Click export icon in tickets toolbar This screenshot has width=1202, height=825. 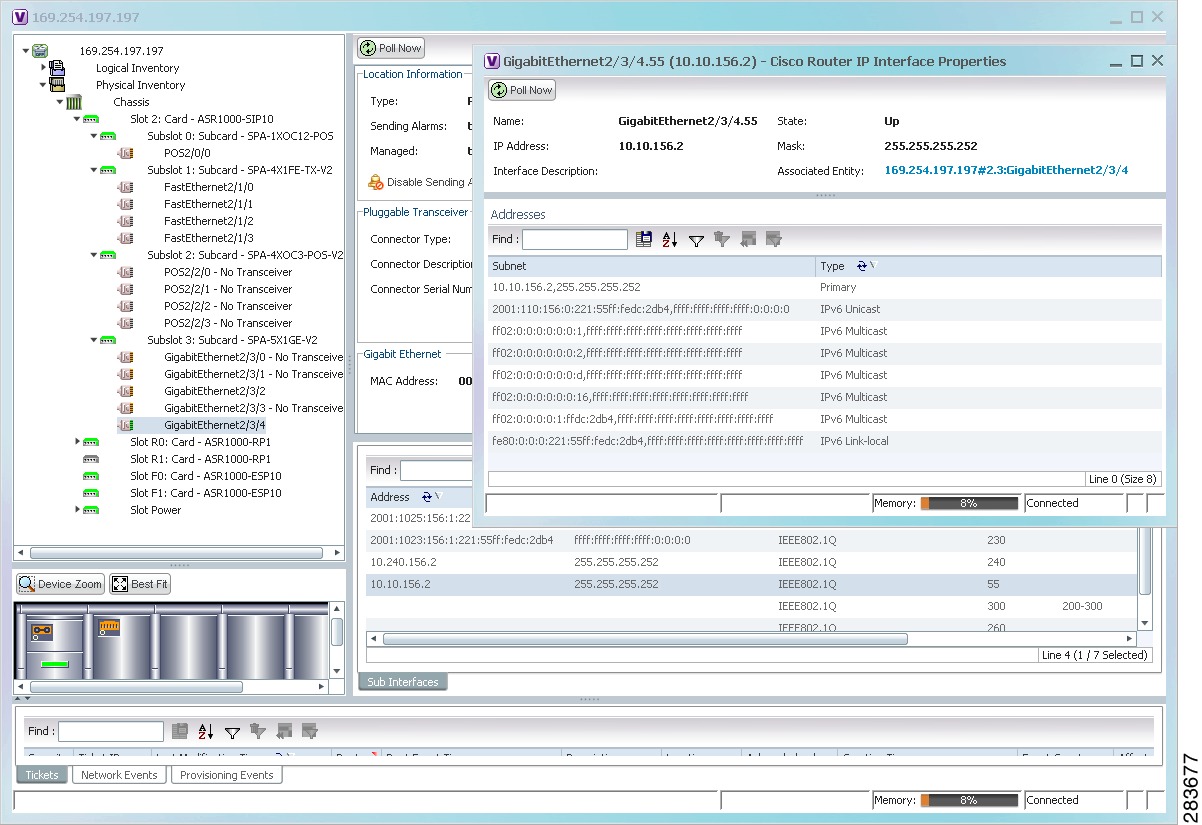pyautogui.click(x=180, y=731)
